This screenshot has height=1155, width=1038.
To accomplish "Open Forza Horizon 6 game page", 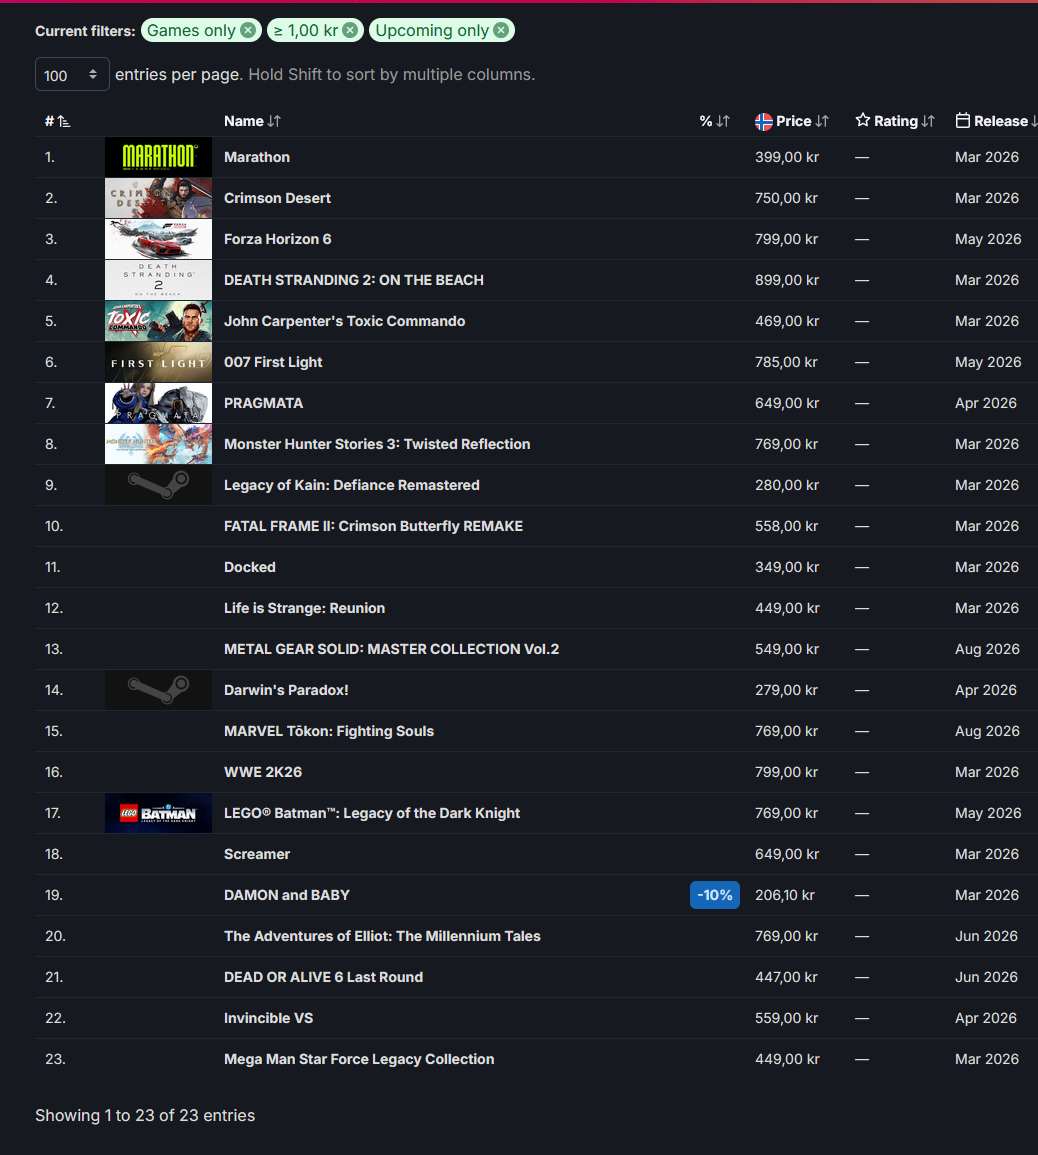I will [277, 239].
